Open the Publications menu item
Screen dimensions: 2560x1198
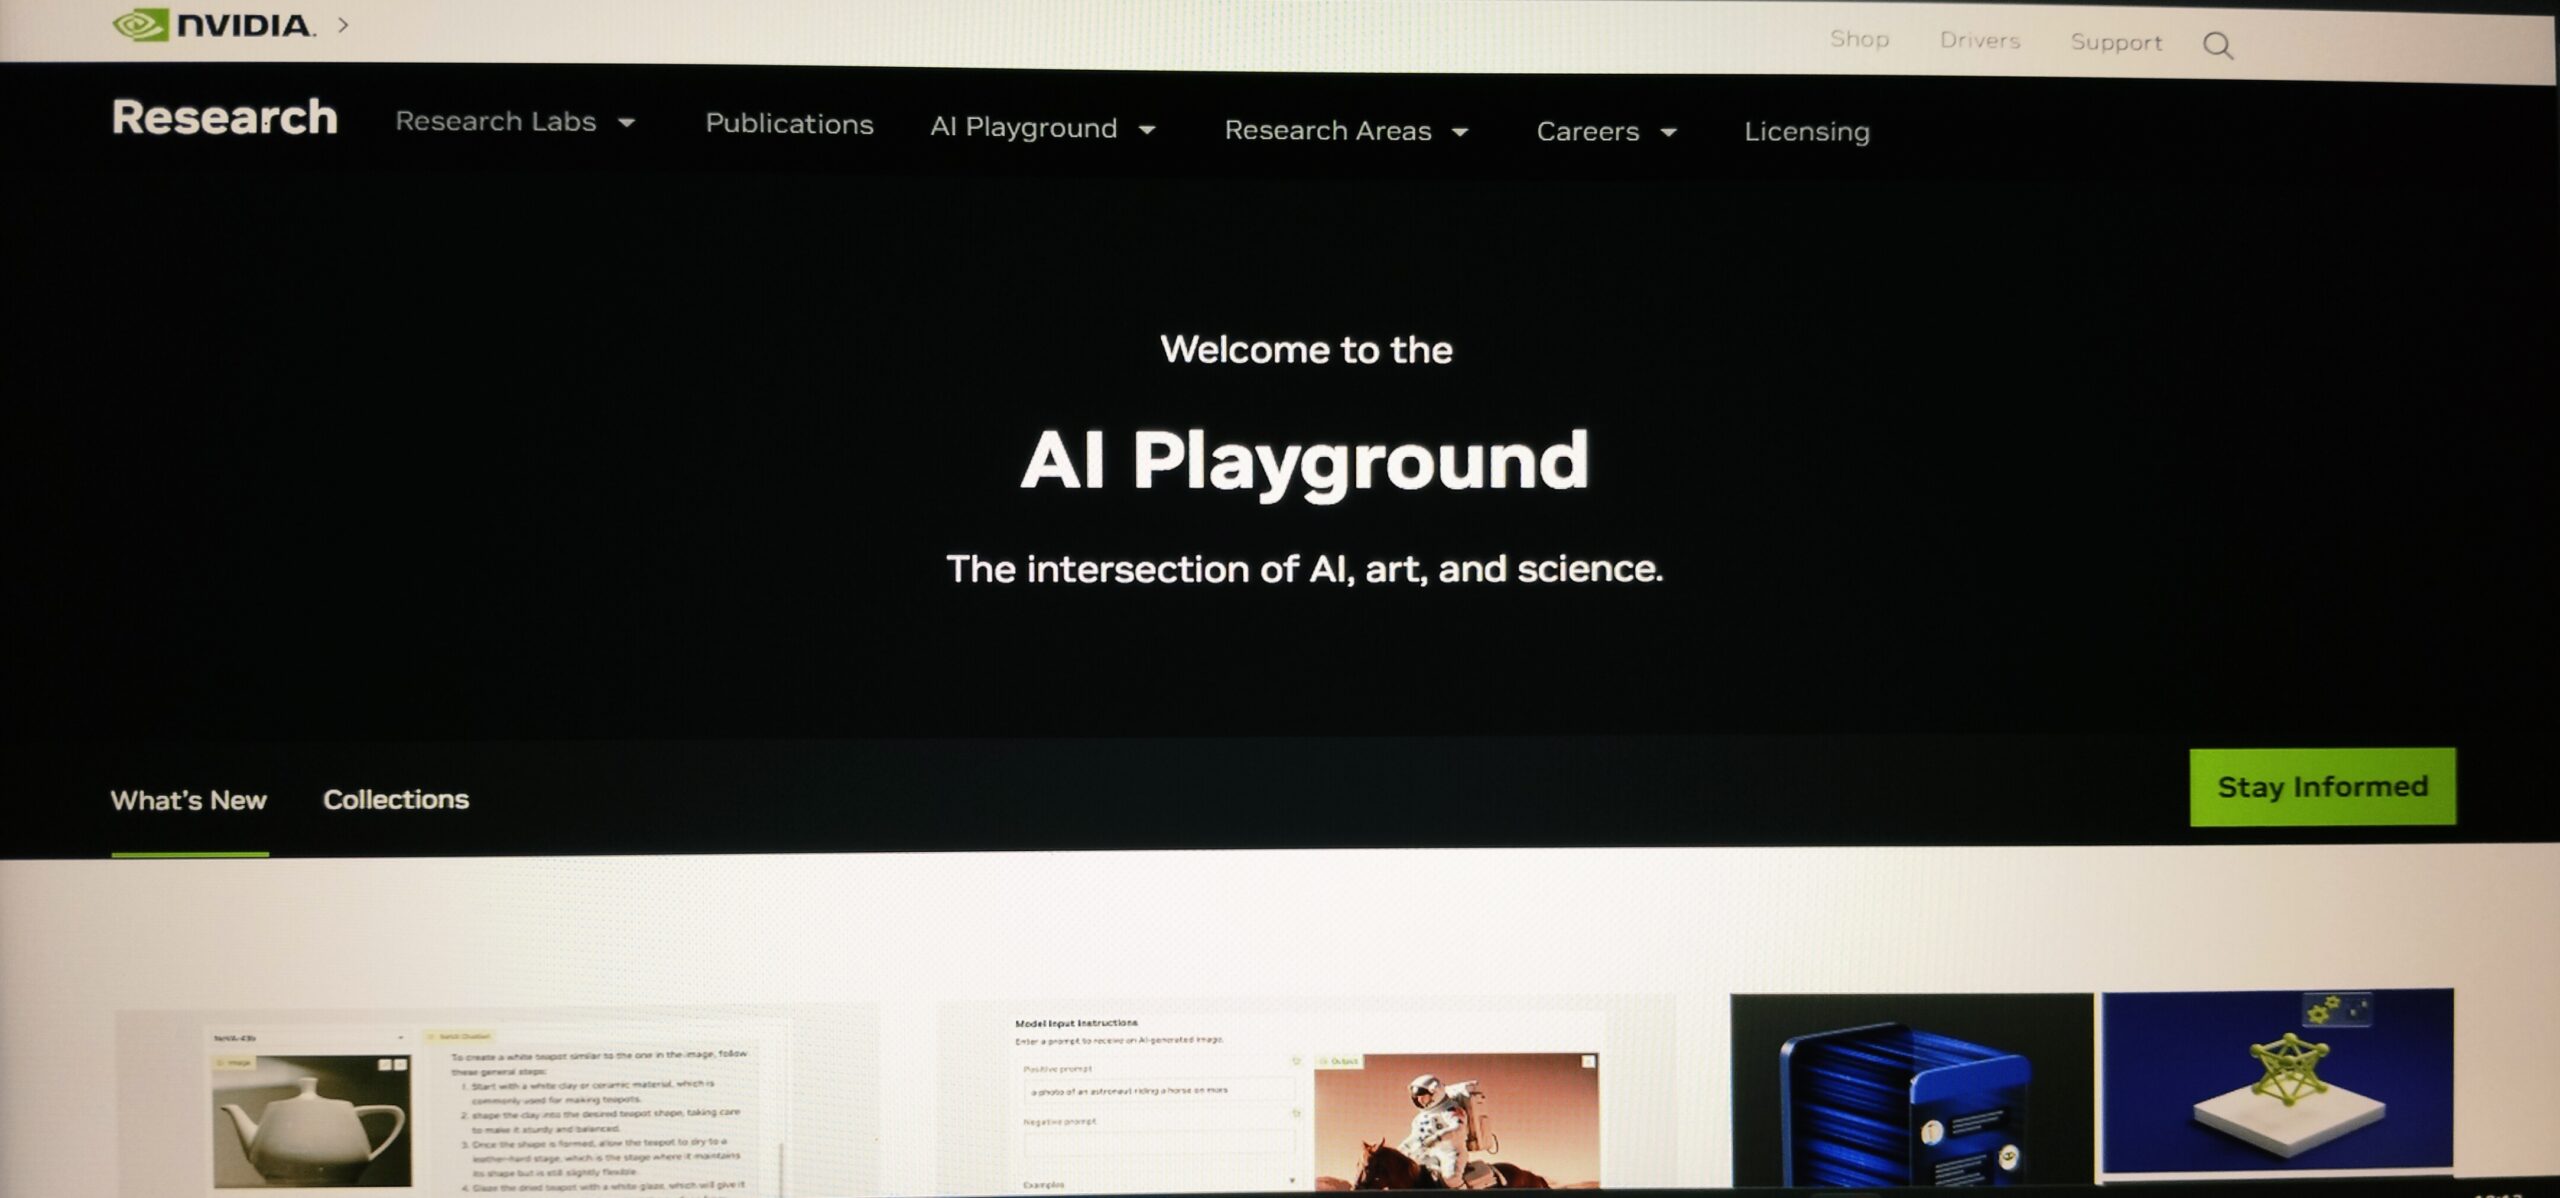point(789,124)
